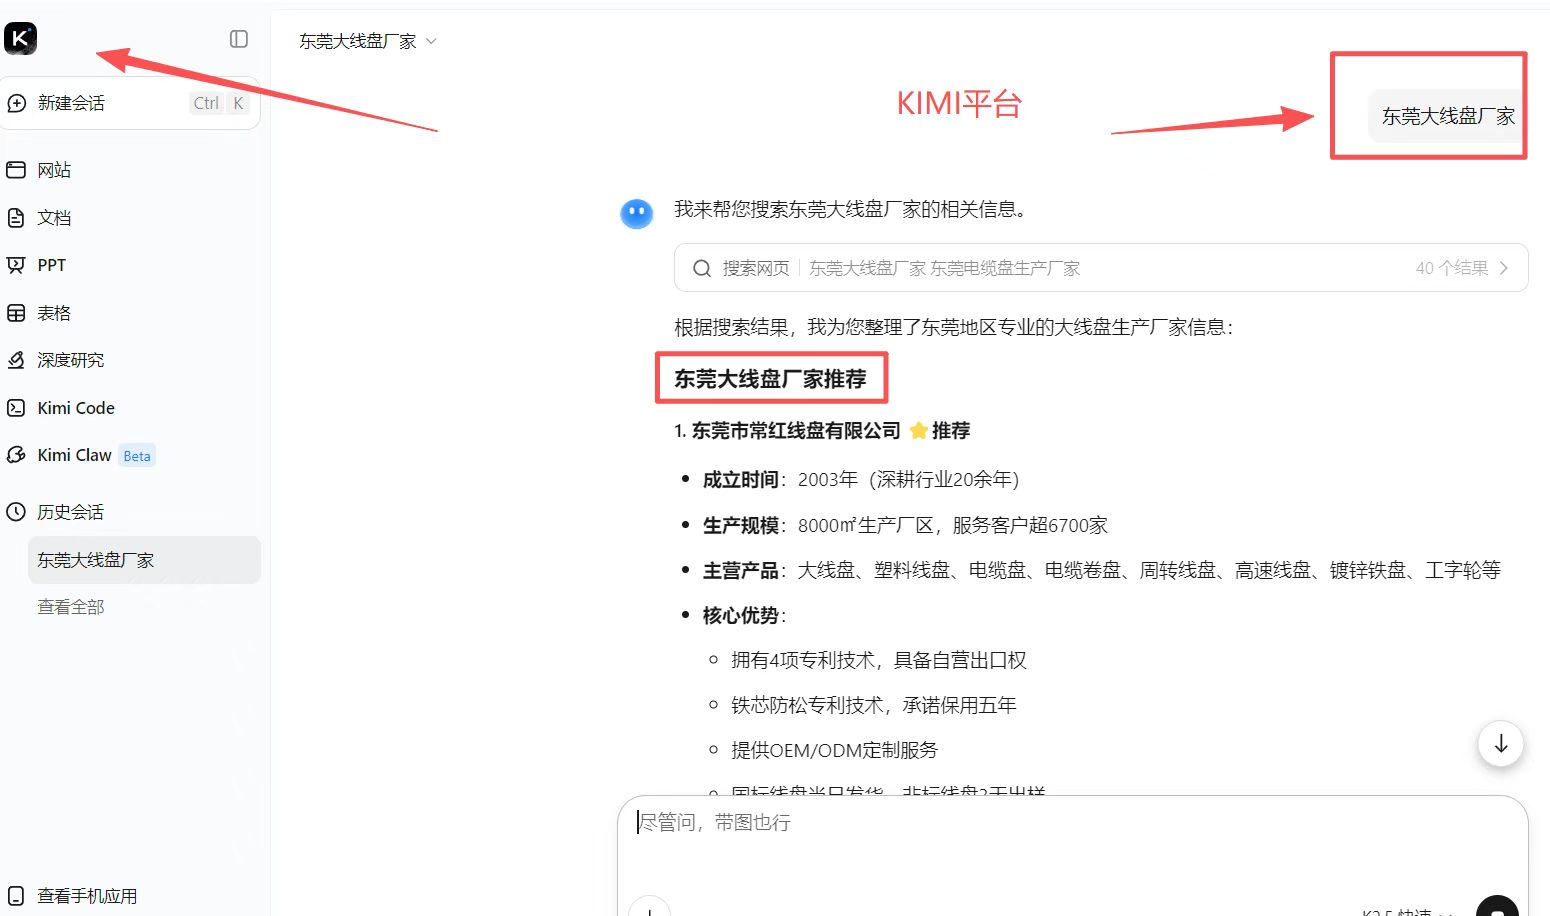The image size is (1550, 916).
Task: Click the 历史会话 clock icon
Action: click(16, 512)
